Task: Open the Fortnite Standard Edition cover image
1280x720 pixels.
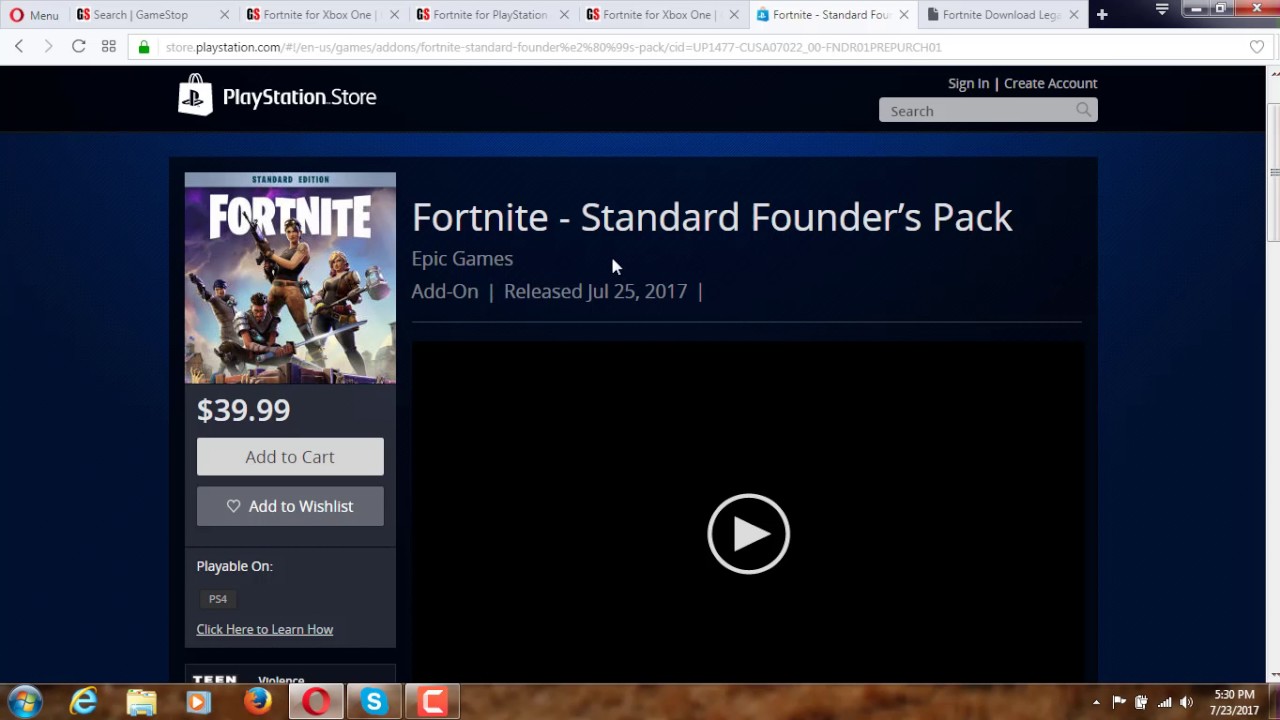Action: tap(290, 278)
